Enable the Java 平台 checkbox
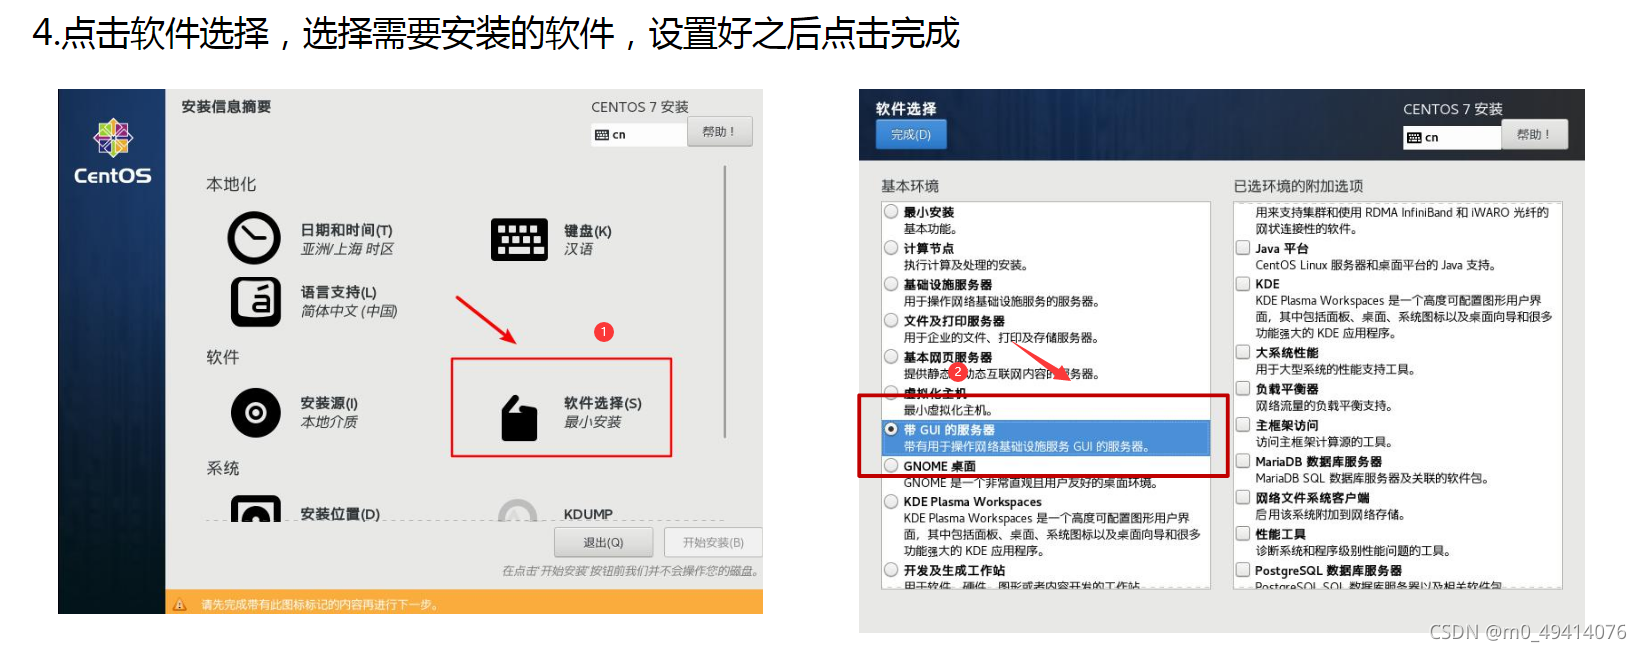 coord(1243,248)
